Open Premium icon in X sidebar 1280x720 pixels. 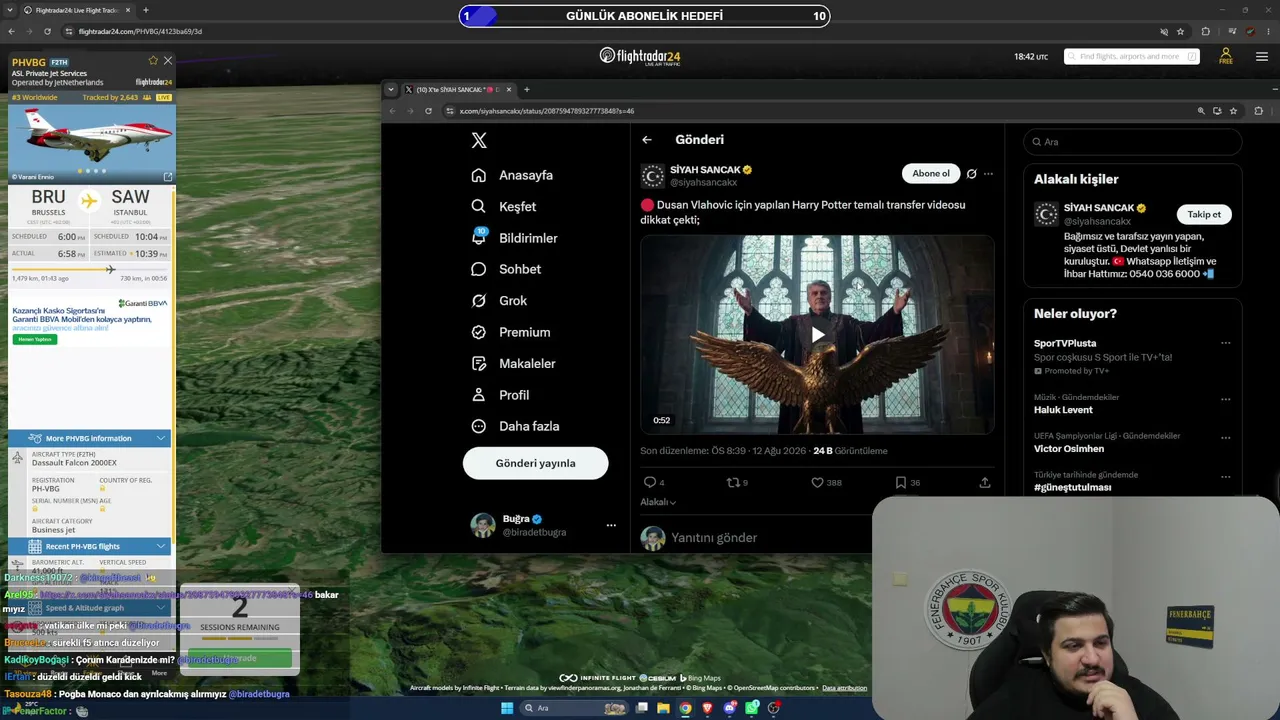[479, 332]
